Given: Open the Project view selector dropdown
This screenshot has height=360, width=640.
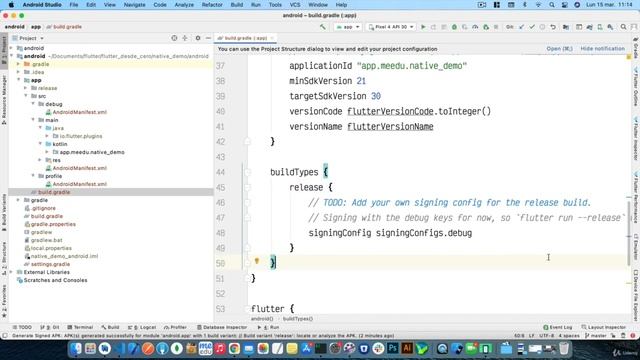Looking at the screenshot, I should pos(28,38).
